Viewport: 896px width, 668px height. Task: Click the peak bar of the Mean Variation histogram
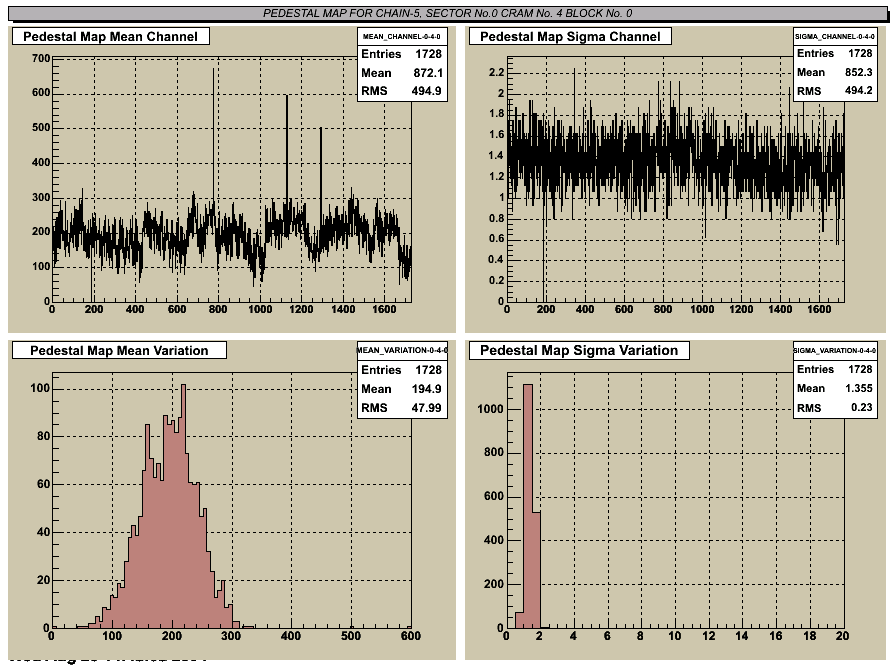(183, 506)
